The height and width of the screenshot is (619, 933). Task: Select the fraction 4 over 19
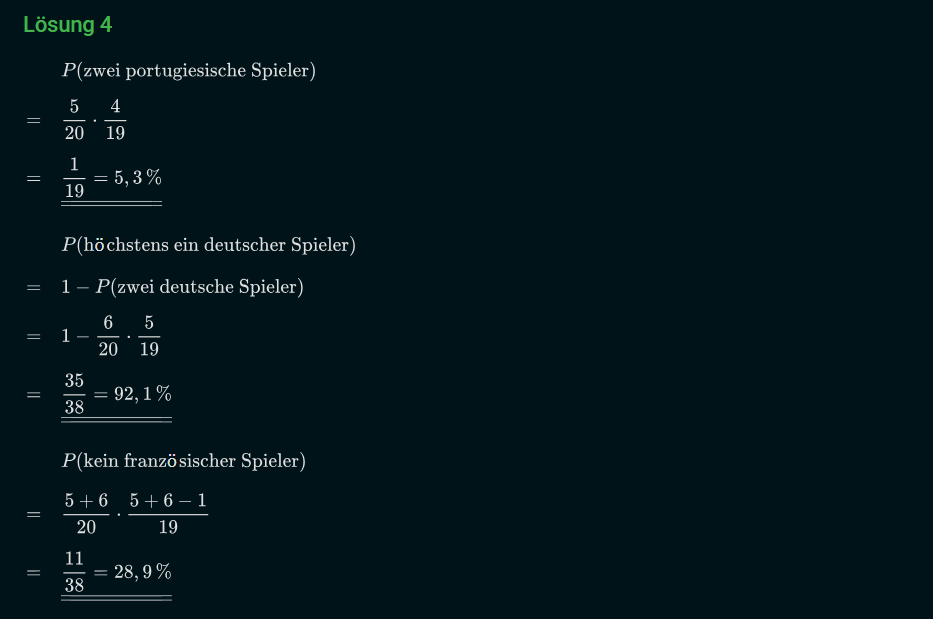(115, 120)
